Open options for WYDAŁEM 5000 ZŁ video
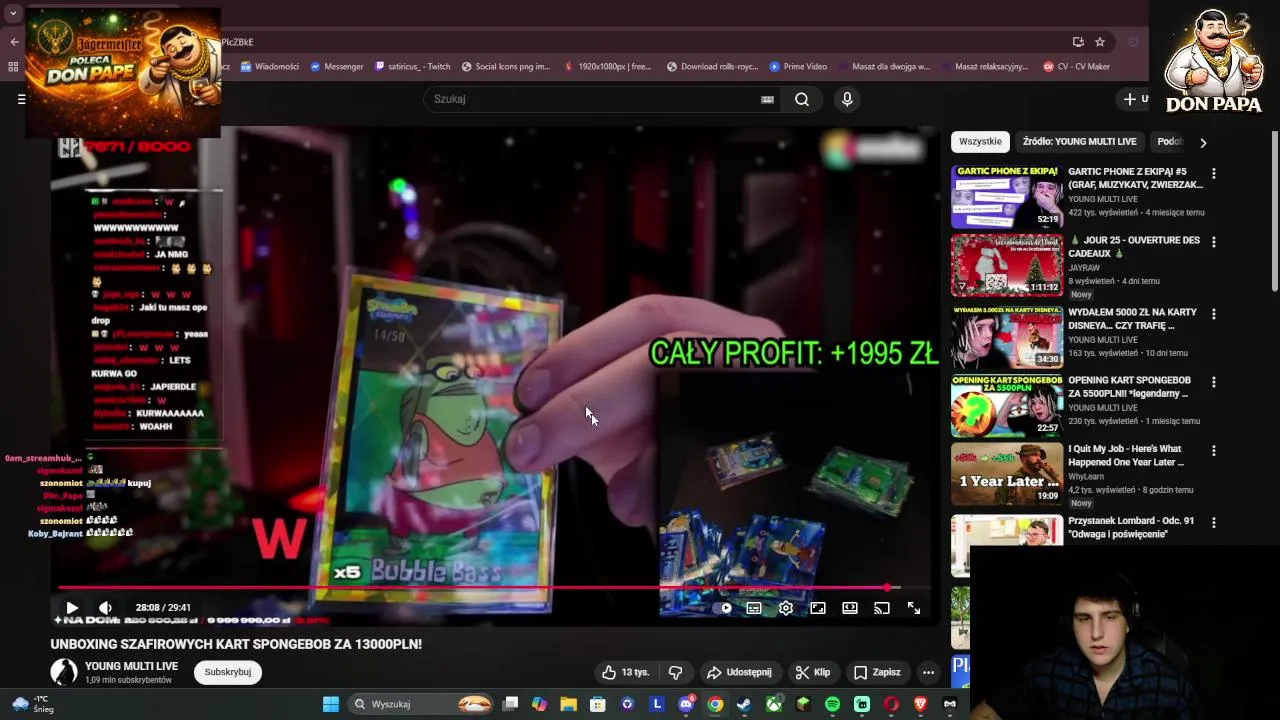The image size is (1280, 720). [x=1214, y=314]
